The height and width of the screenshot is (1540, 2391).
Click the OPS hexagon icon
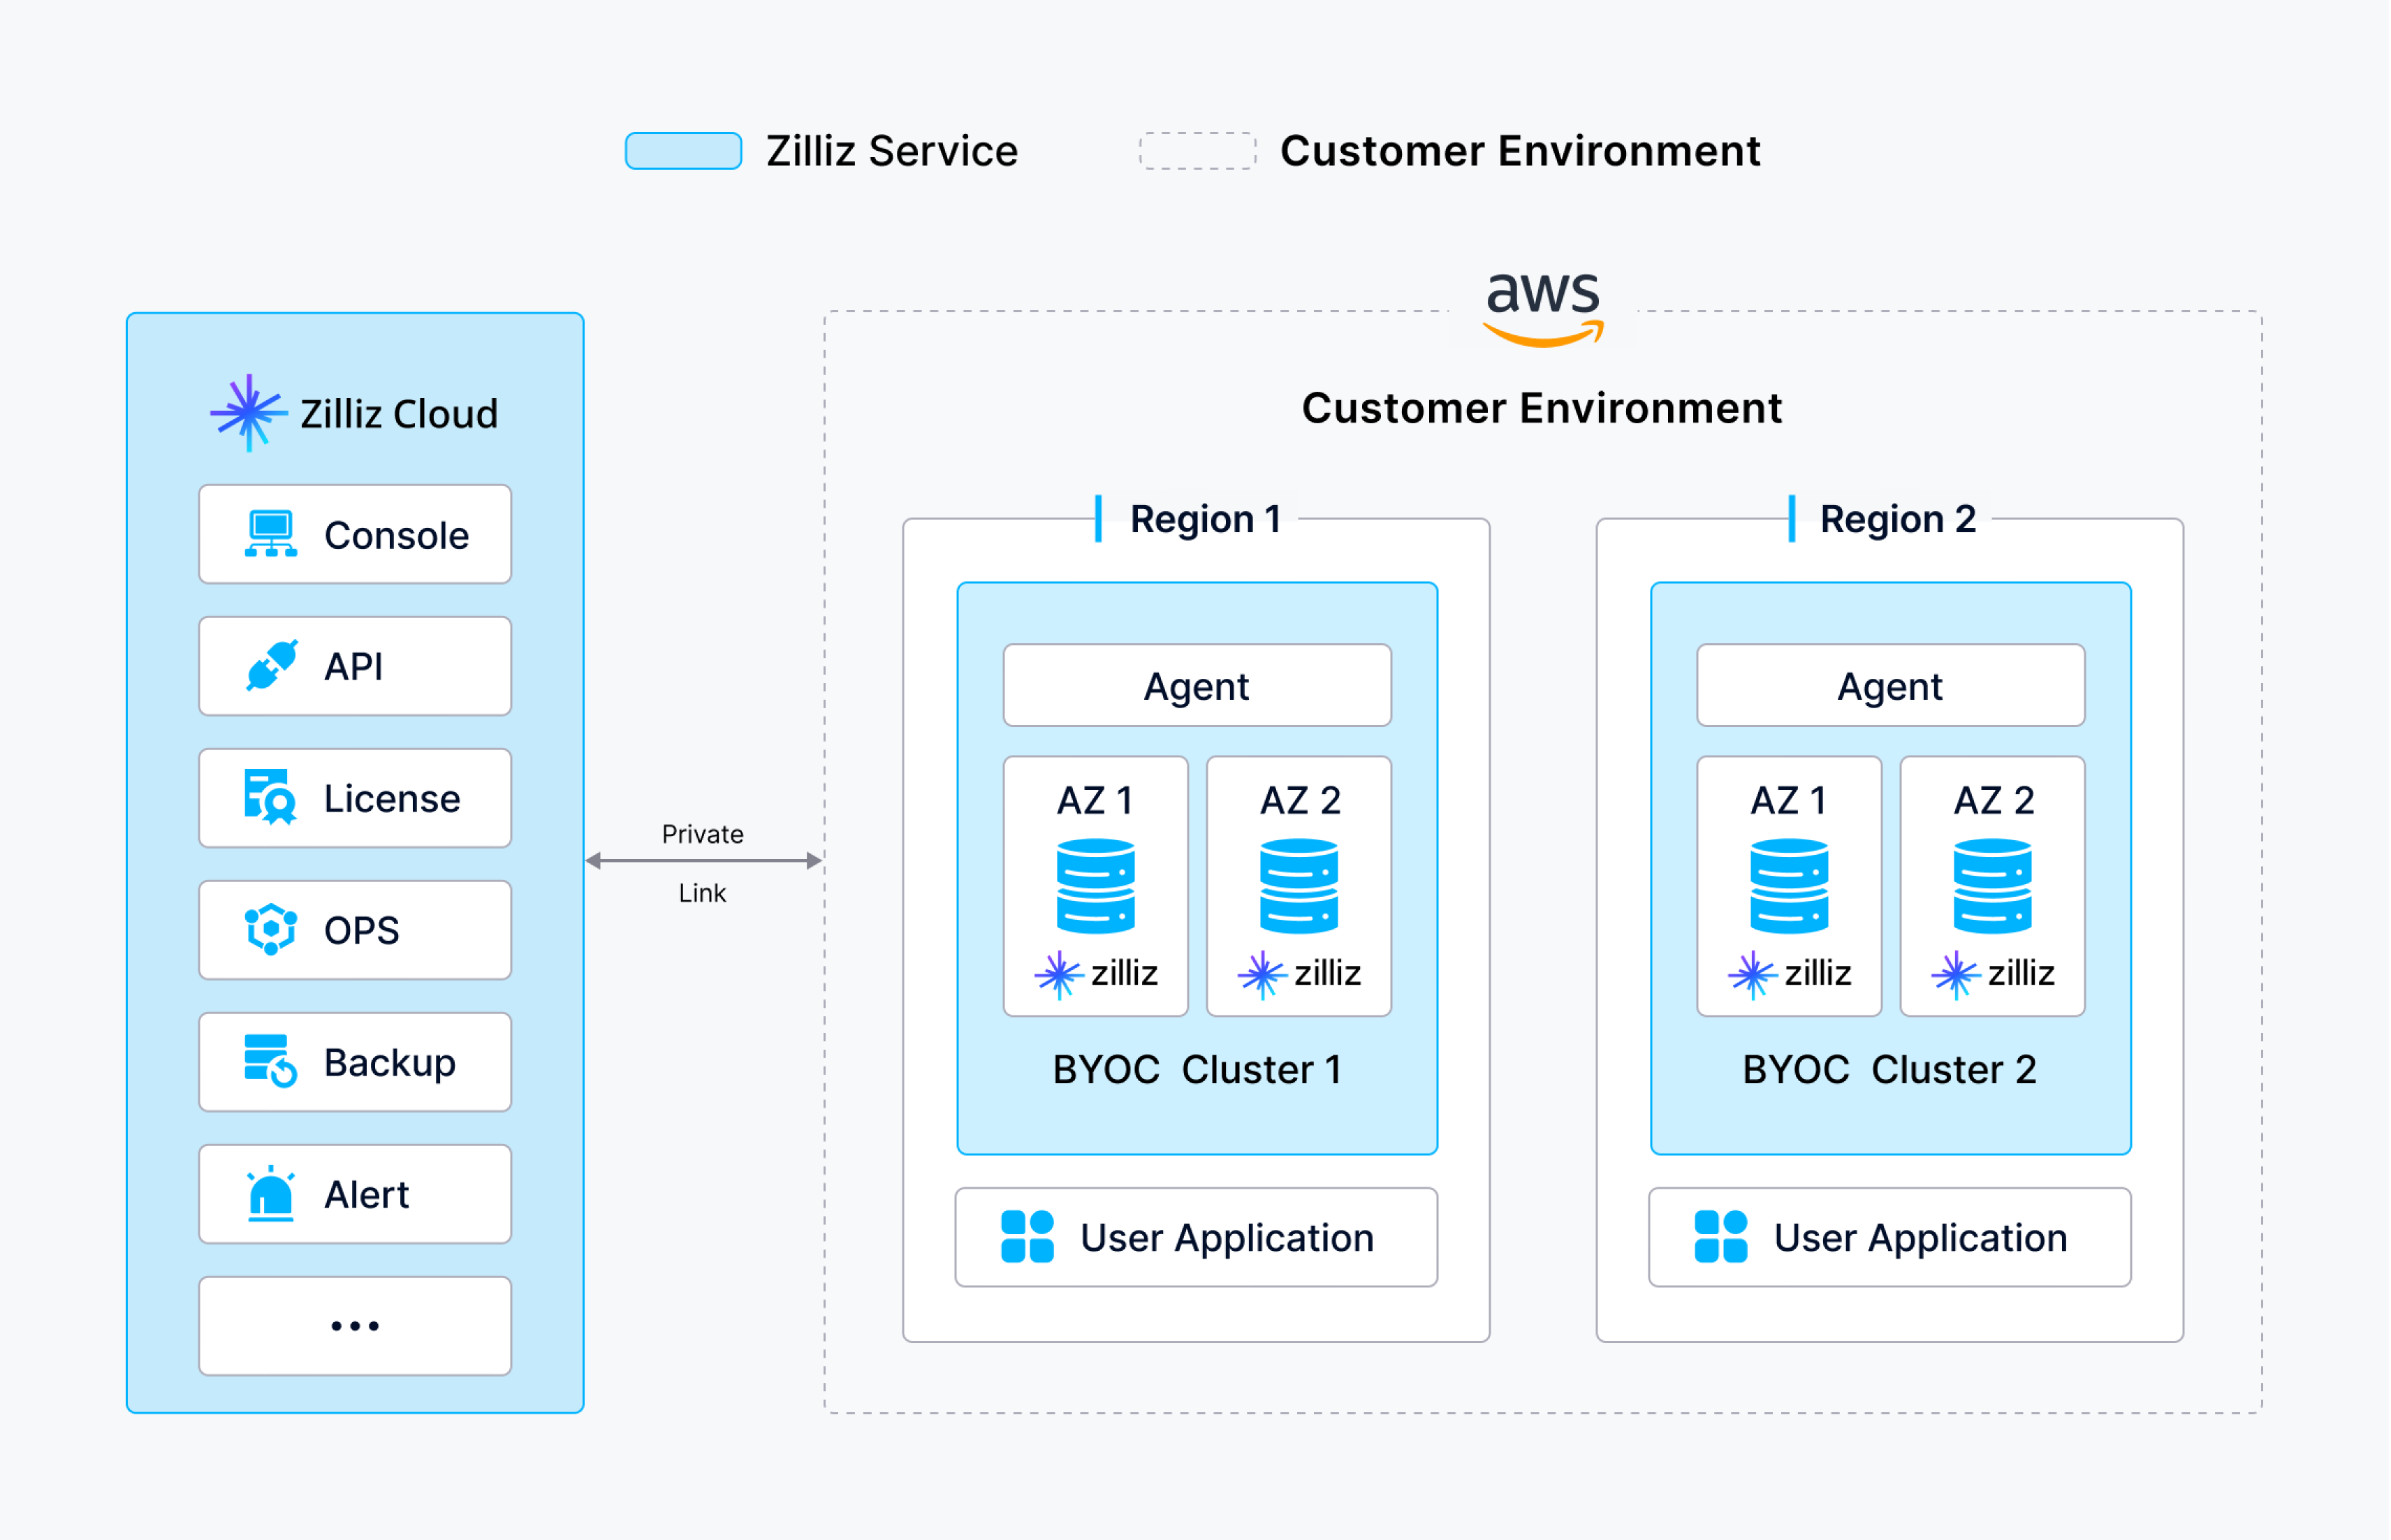[x=271, y=929]
